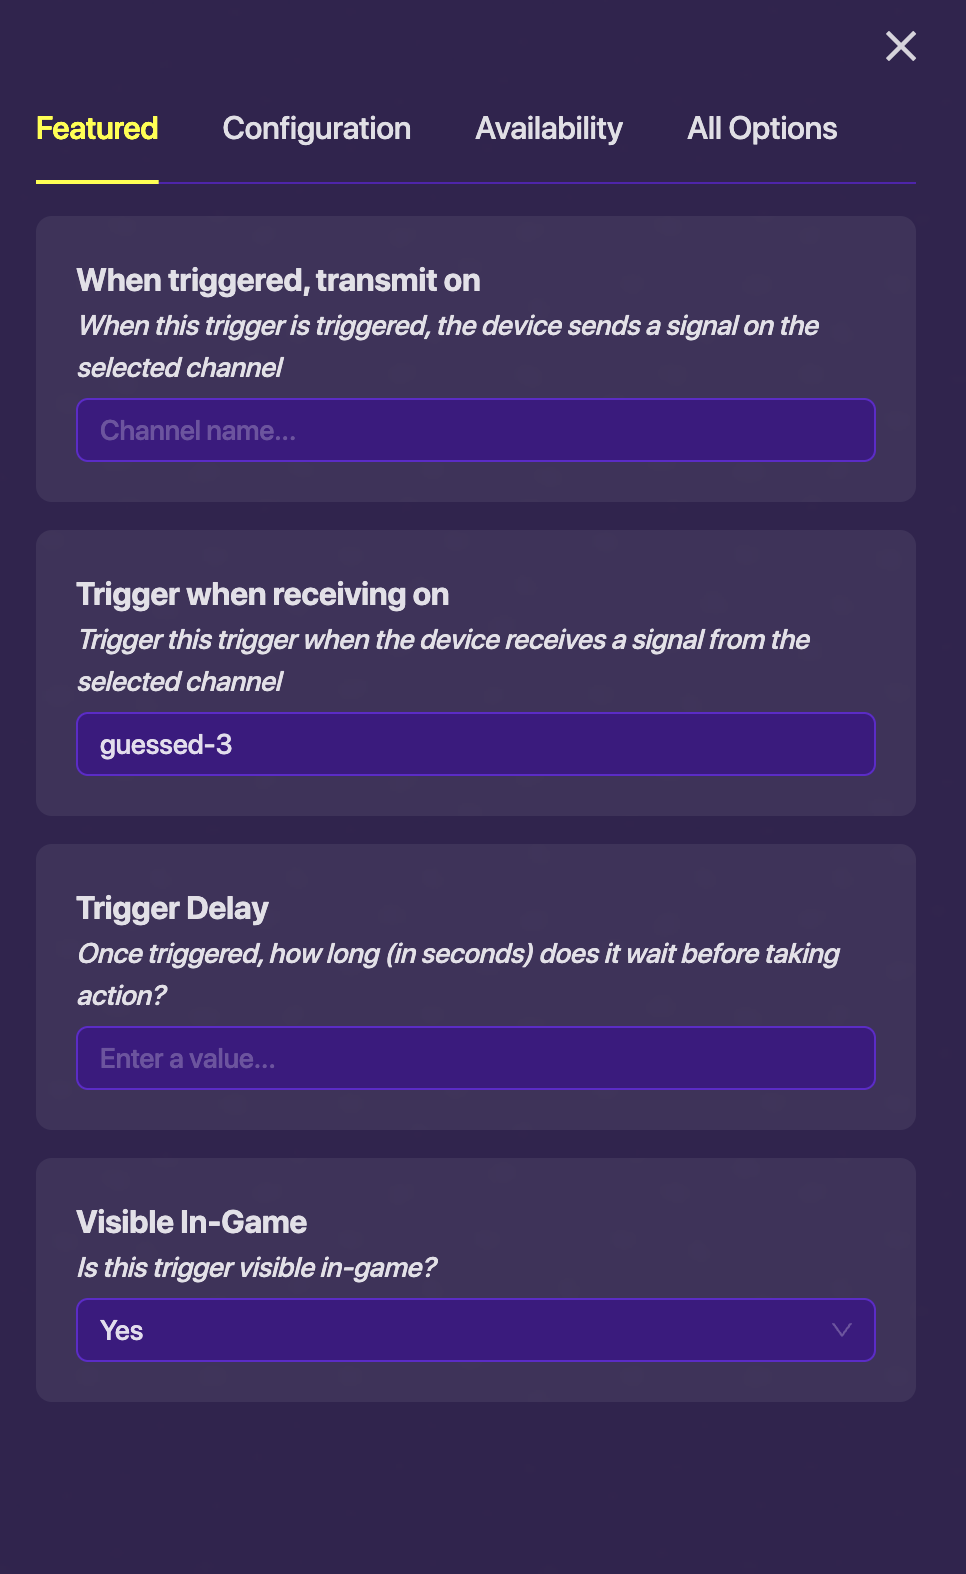This screenshot has width=966, height=1574.
Task: Click the receives a signal description text
Action: [443, 660]
